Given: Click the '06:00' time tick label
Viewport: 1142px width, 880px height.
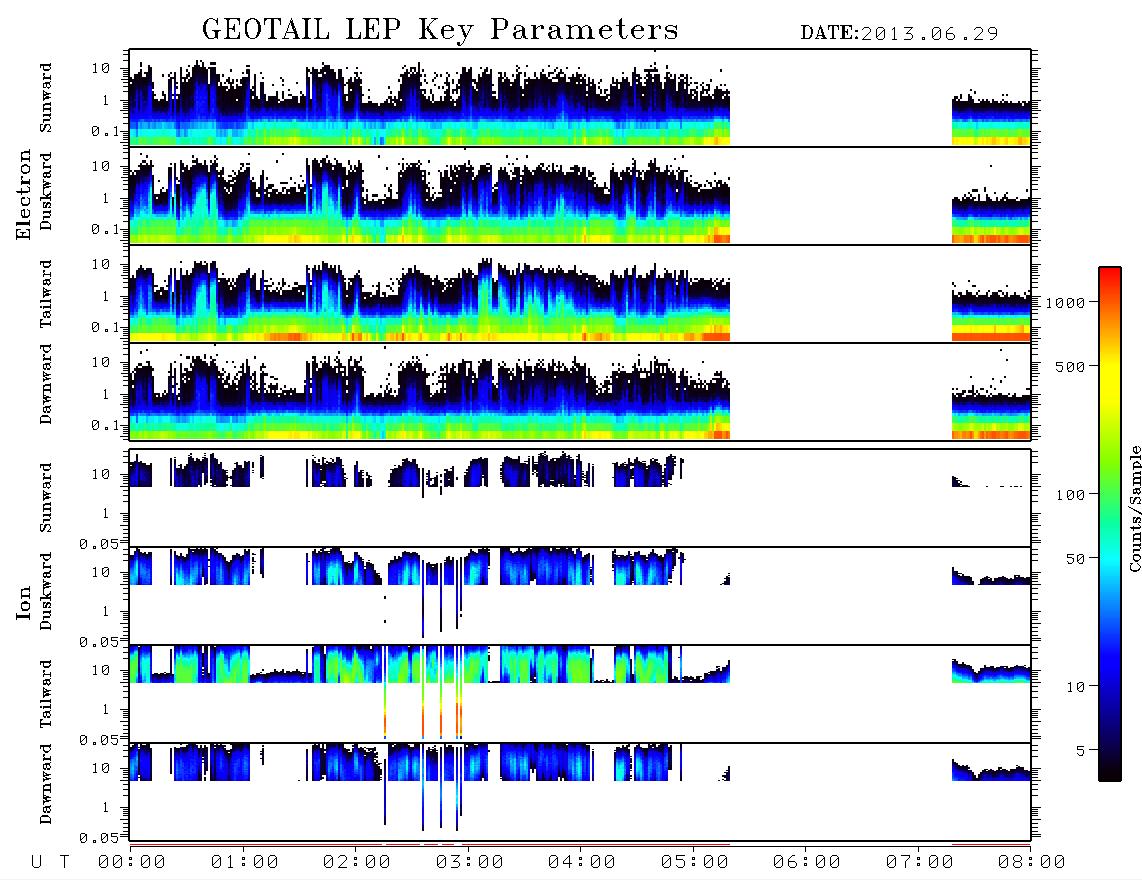Looking at the screenshot, I should (807, 863).
